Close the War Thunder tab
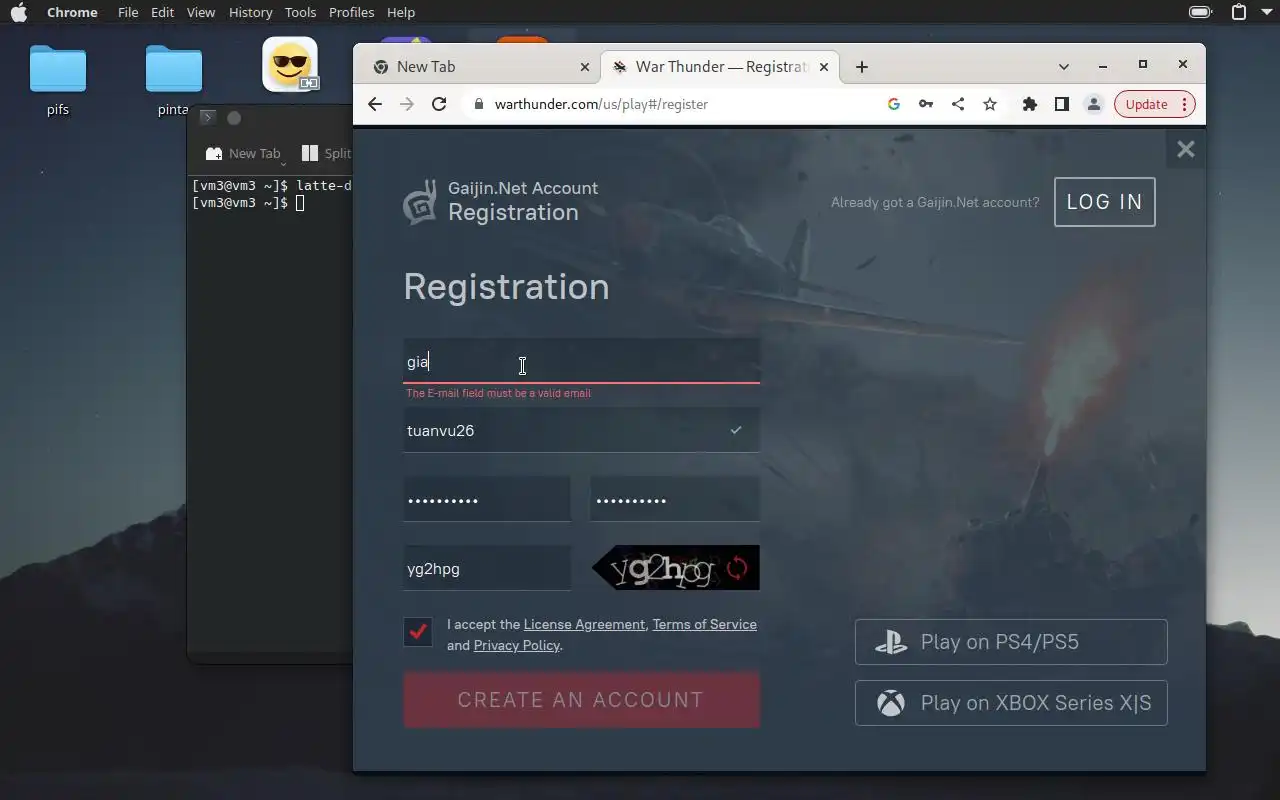The height and width of the screenshot is (800, 1280). pyautogui.click(x=824, y=67)
